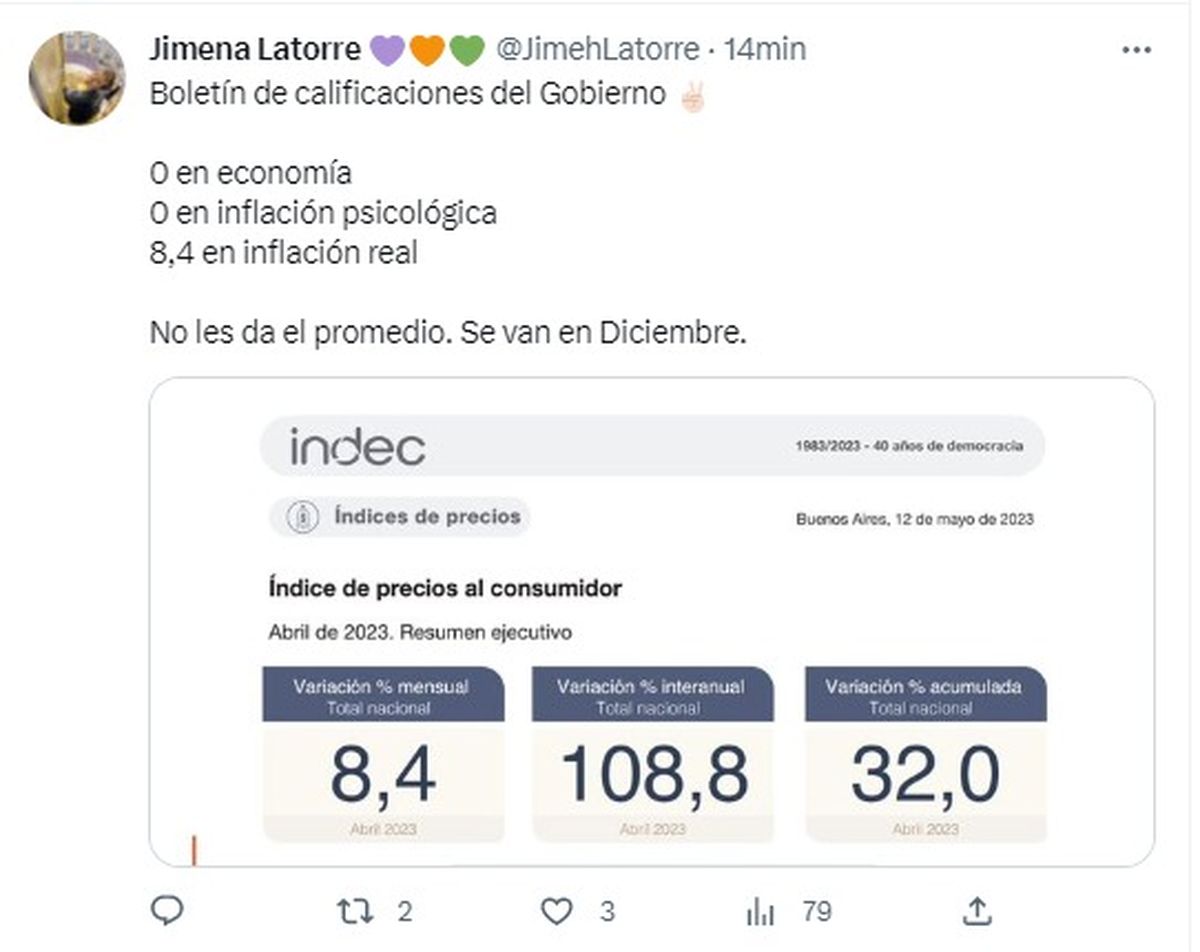Click the indec logo in the image
This screenshot has height=952, width=1200.
pos(357,447)
